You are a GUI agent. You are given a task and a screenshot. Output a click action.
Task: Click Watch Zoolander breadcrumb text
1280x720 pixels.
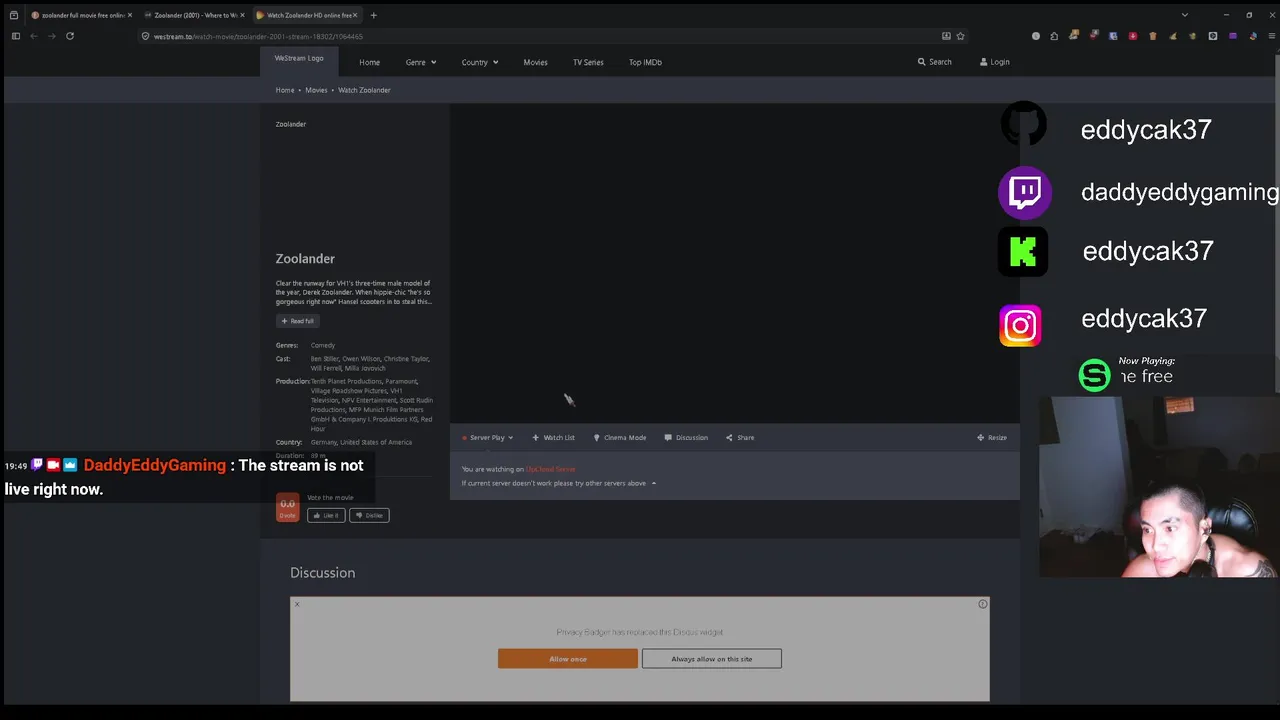(x=364, y=90)
